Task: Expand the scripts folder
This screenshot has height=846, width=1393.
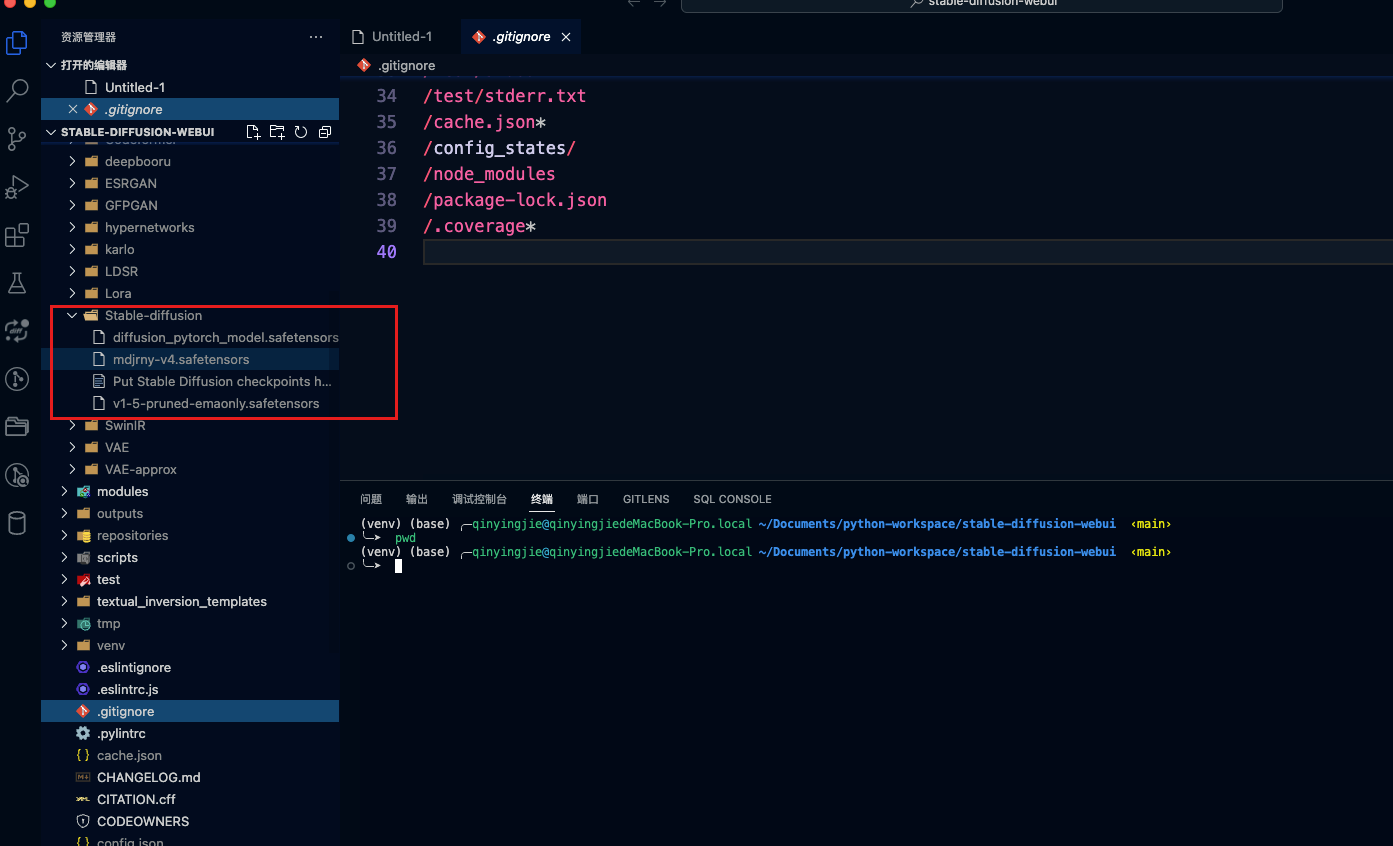Action: (64, 557)
